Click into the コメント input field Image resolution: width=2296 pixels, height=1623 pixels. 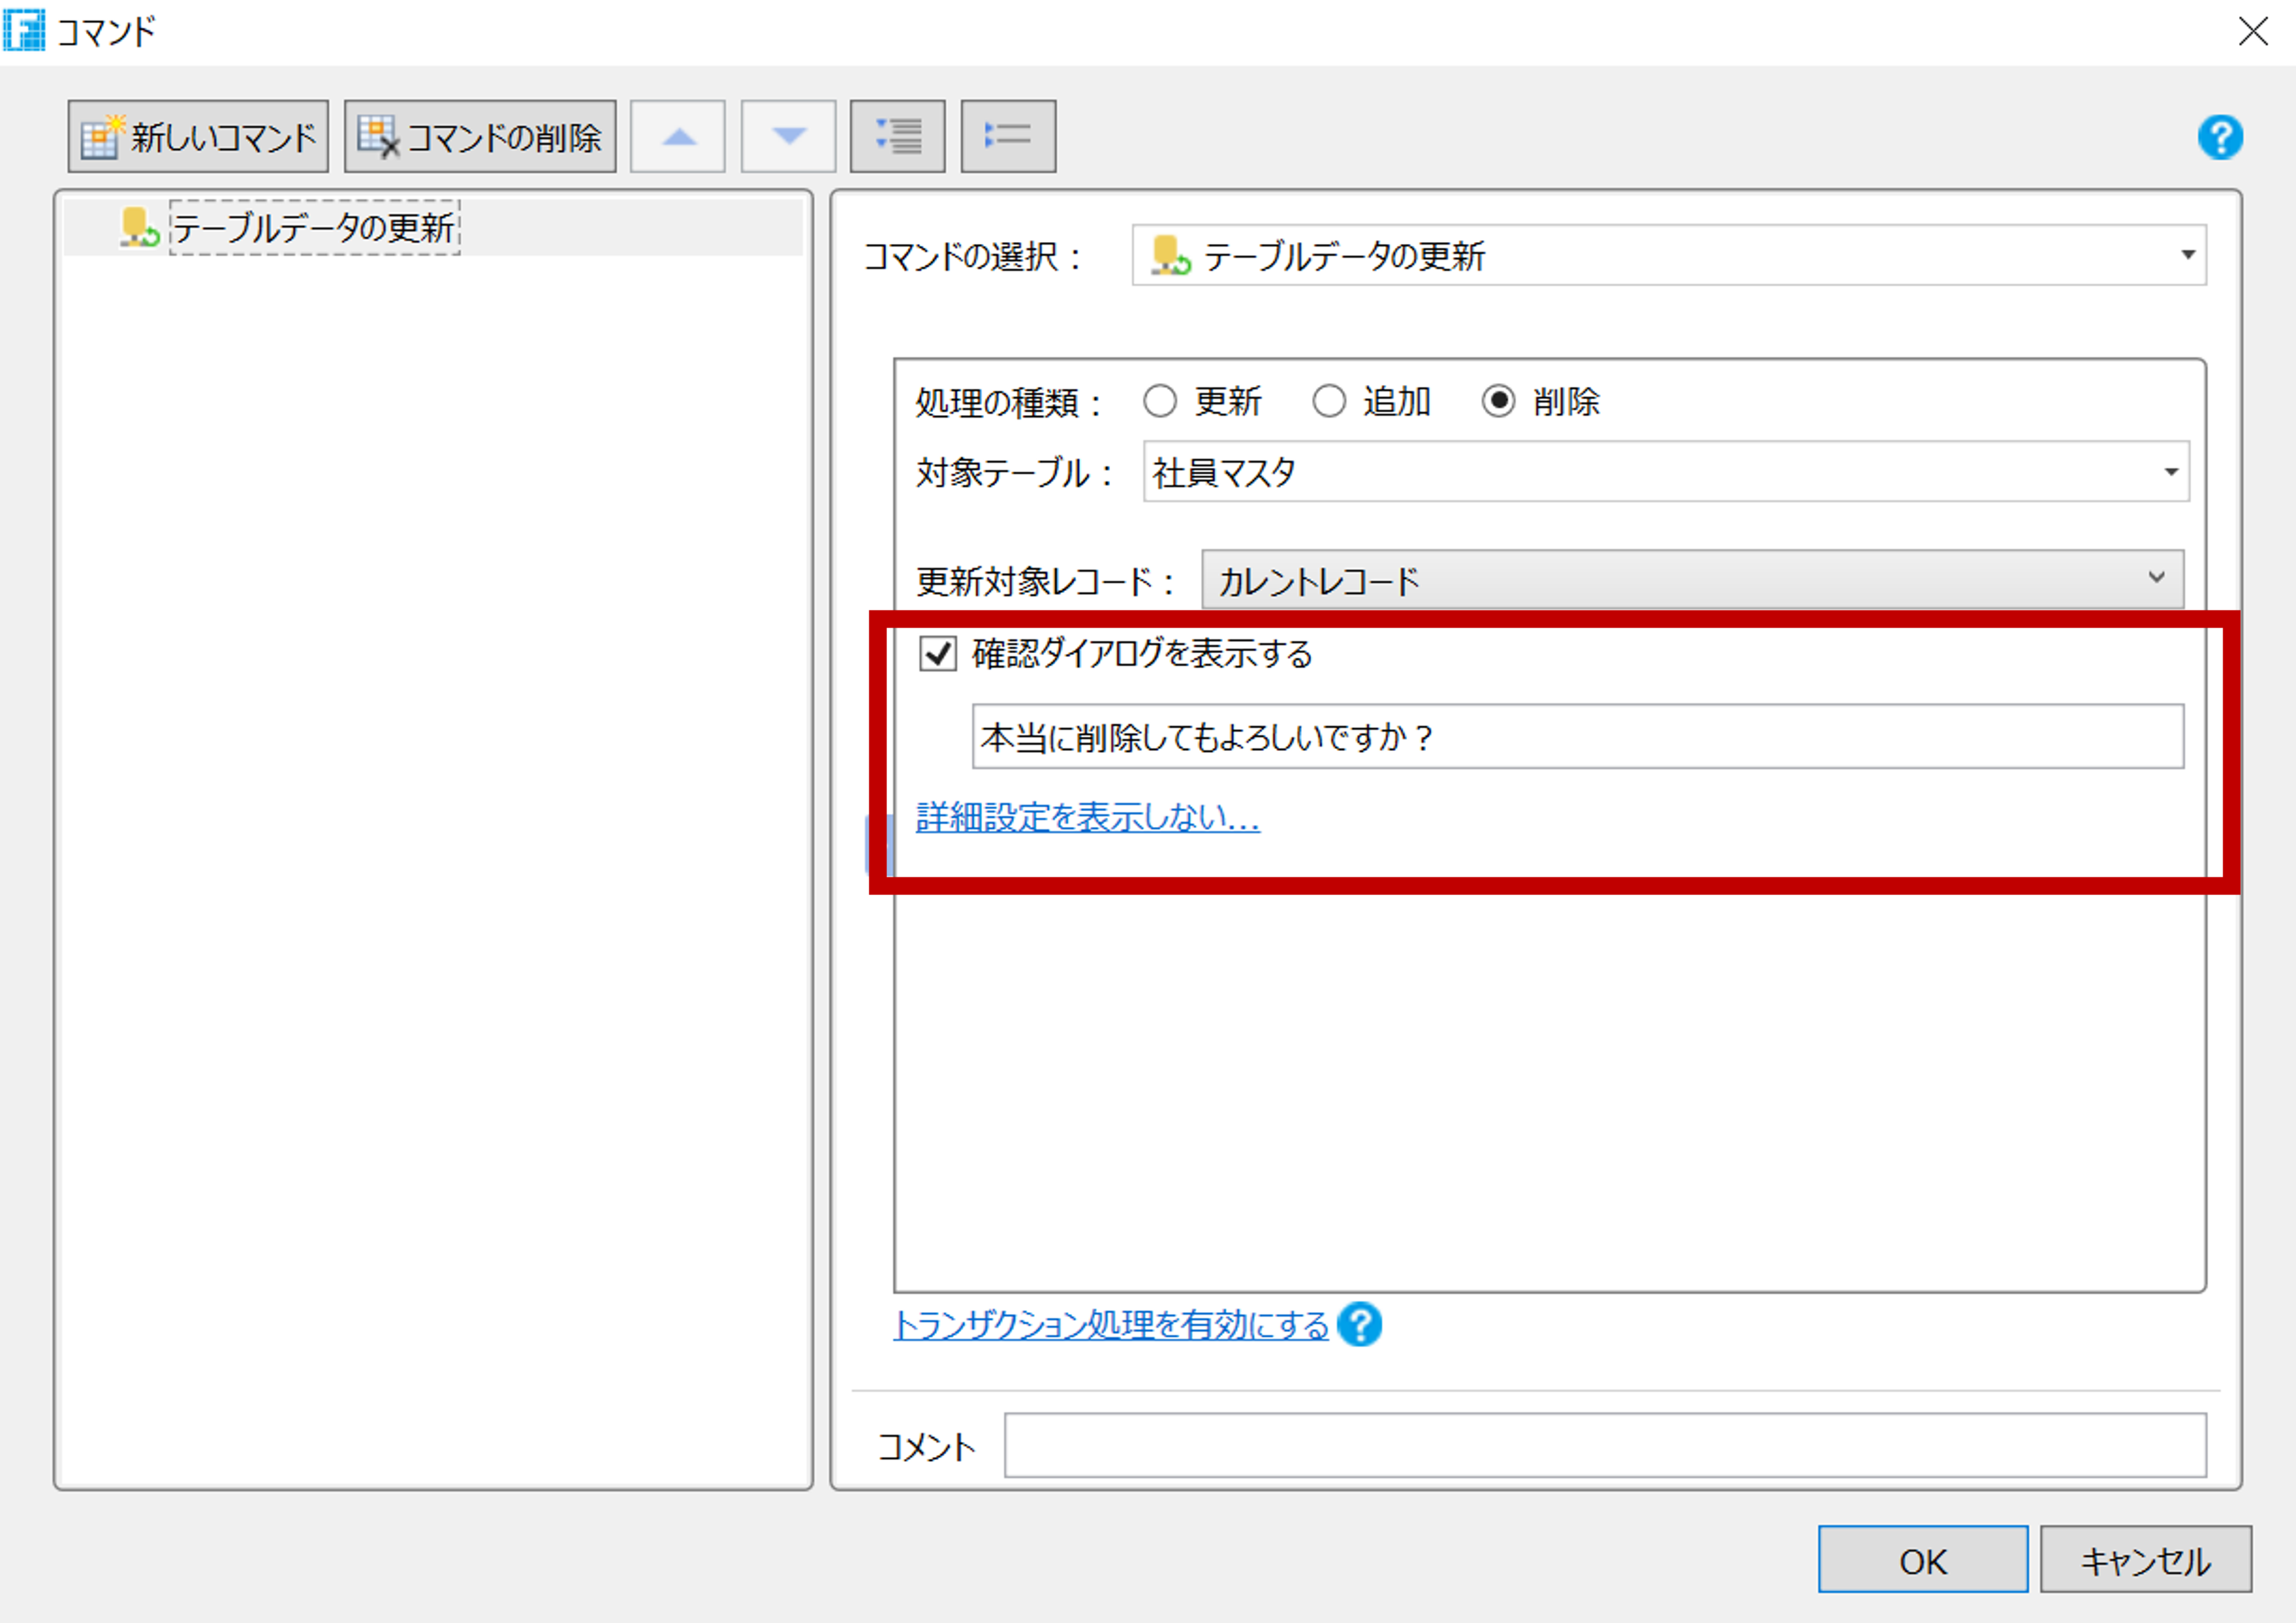point(1604,1445)
